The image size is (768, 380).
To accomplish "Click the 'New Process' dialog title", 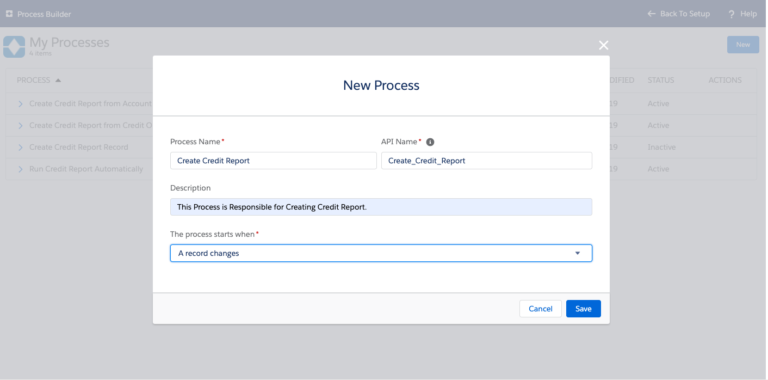I will (381, 85).
